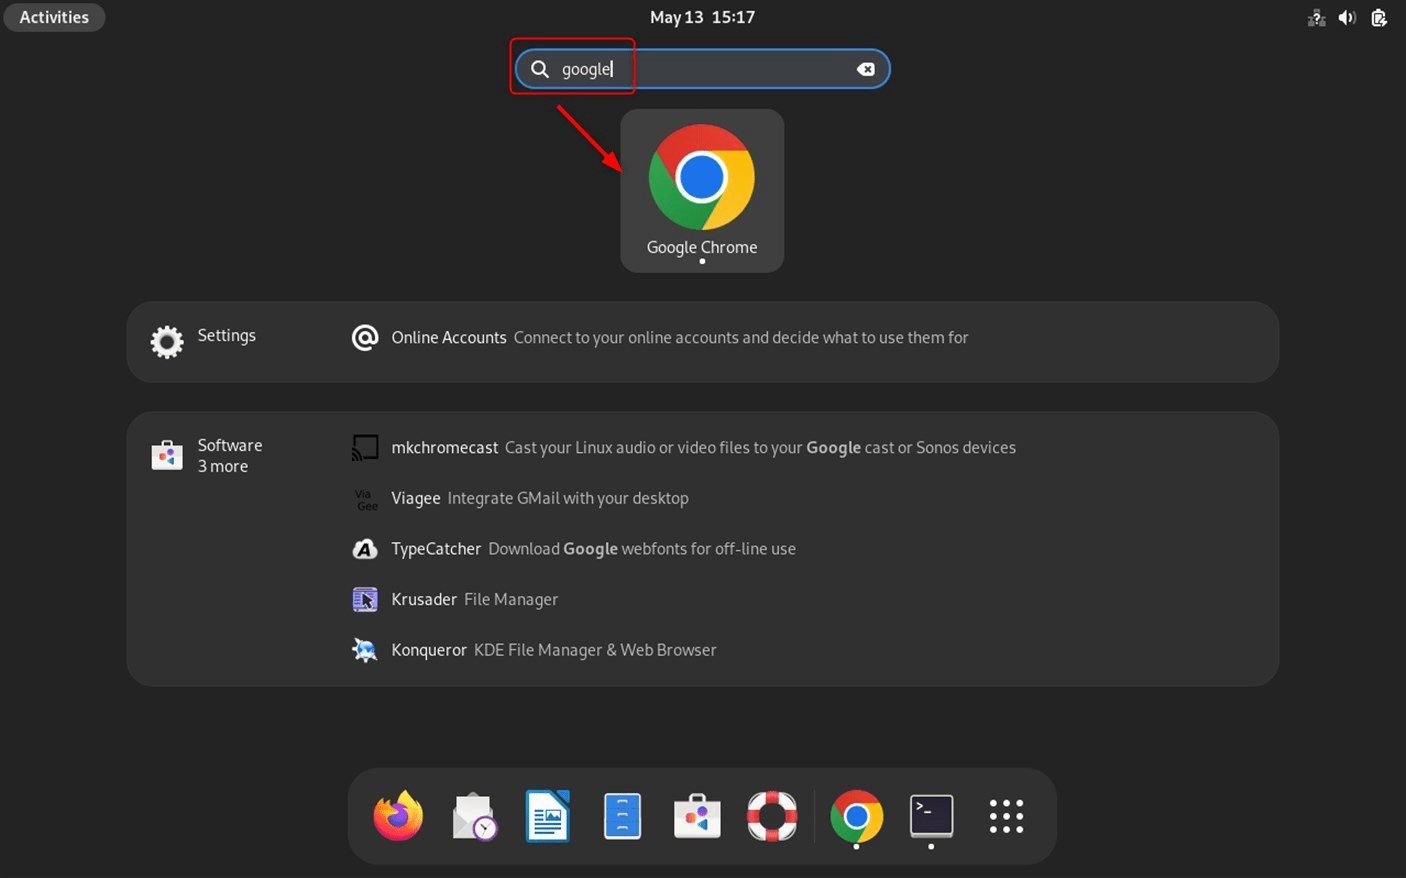The image size is (1406, 878).
Task: Switch to Chrome from the dock
Action: (x=857, y=816)
